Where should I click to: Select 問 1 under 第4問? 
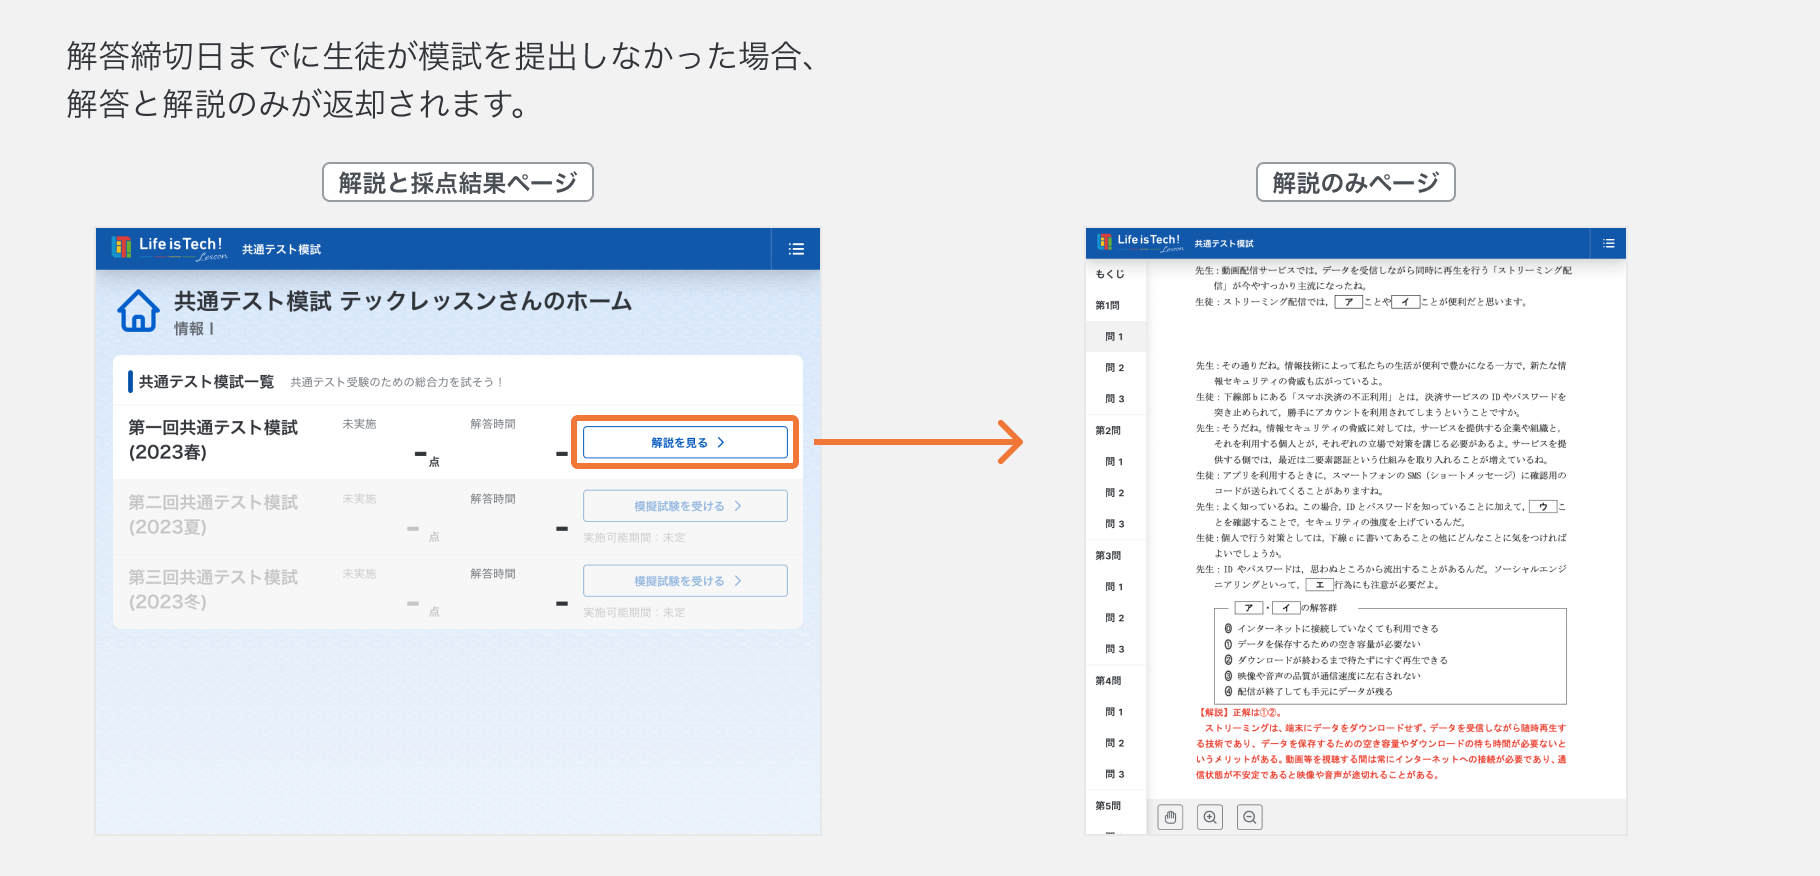coord(1114,712)
